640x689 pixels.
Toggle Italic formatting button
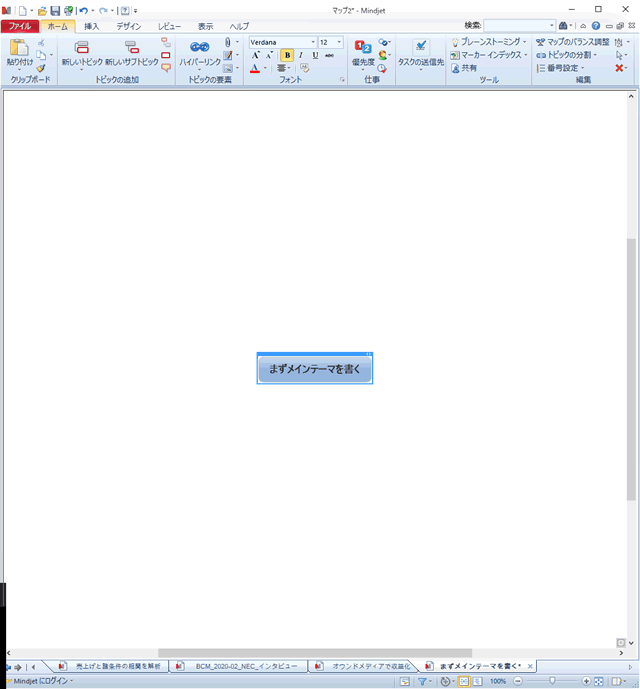[301, 55]
